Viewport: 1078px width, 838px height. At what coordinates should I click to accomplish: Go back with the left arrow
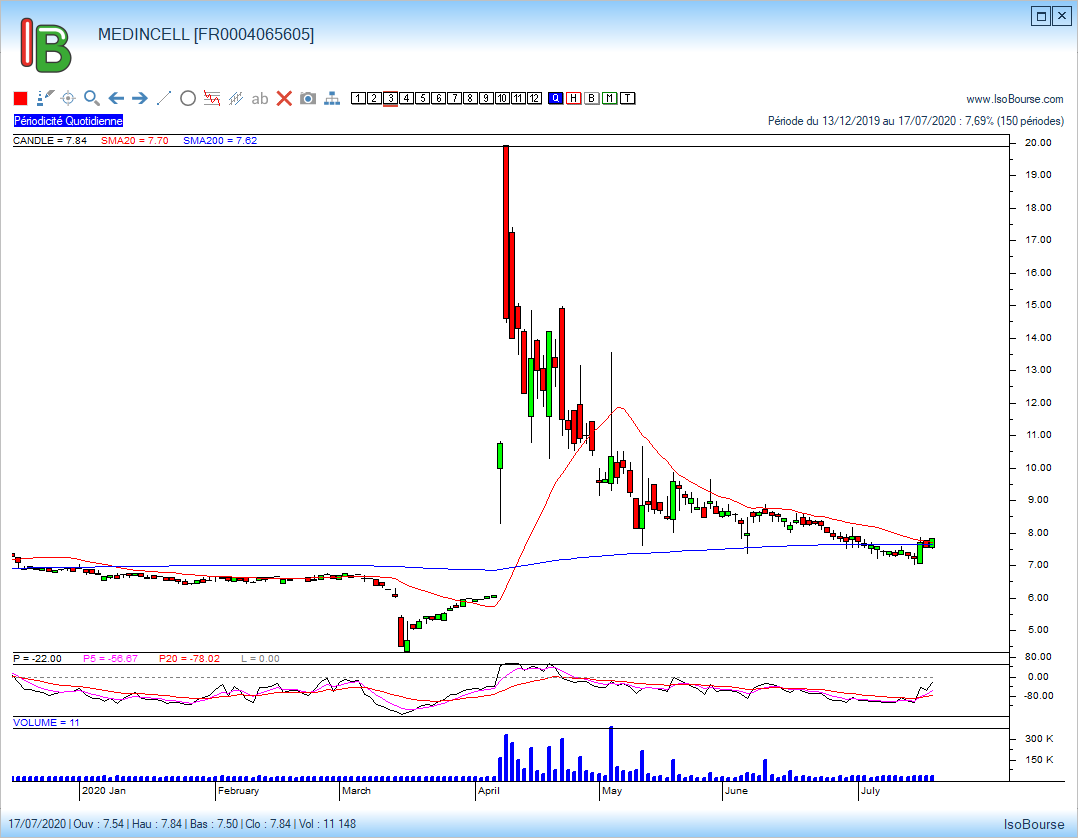pyautogui.click(x=116, y=98)
